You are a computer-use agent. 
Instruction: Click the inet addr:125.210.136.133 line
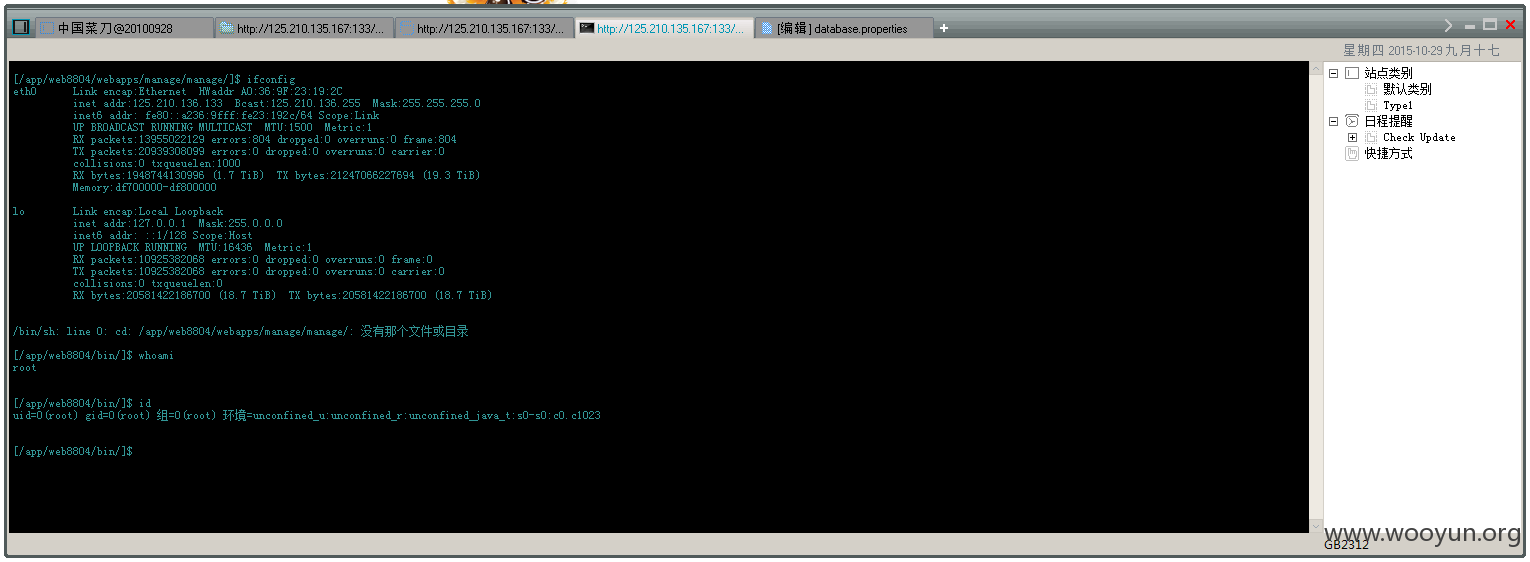click(276, 103)
